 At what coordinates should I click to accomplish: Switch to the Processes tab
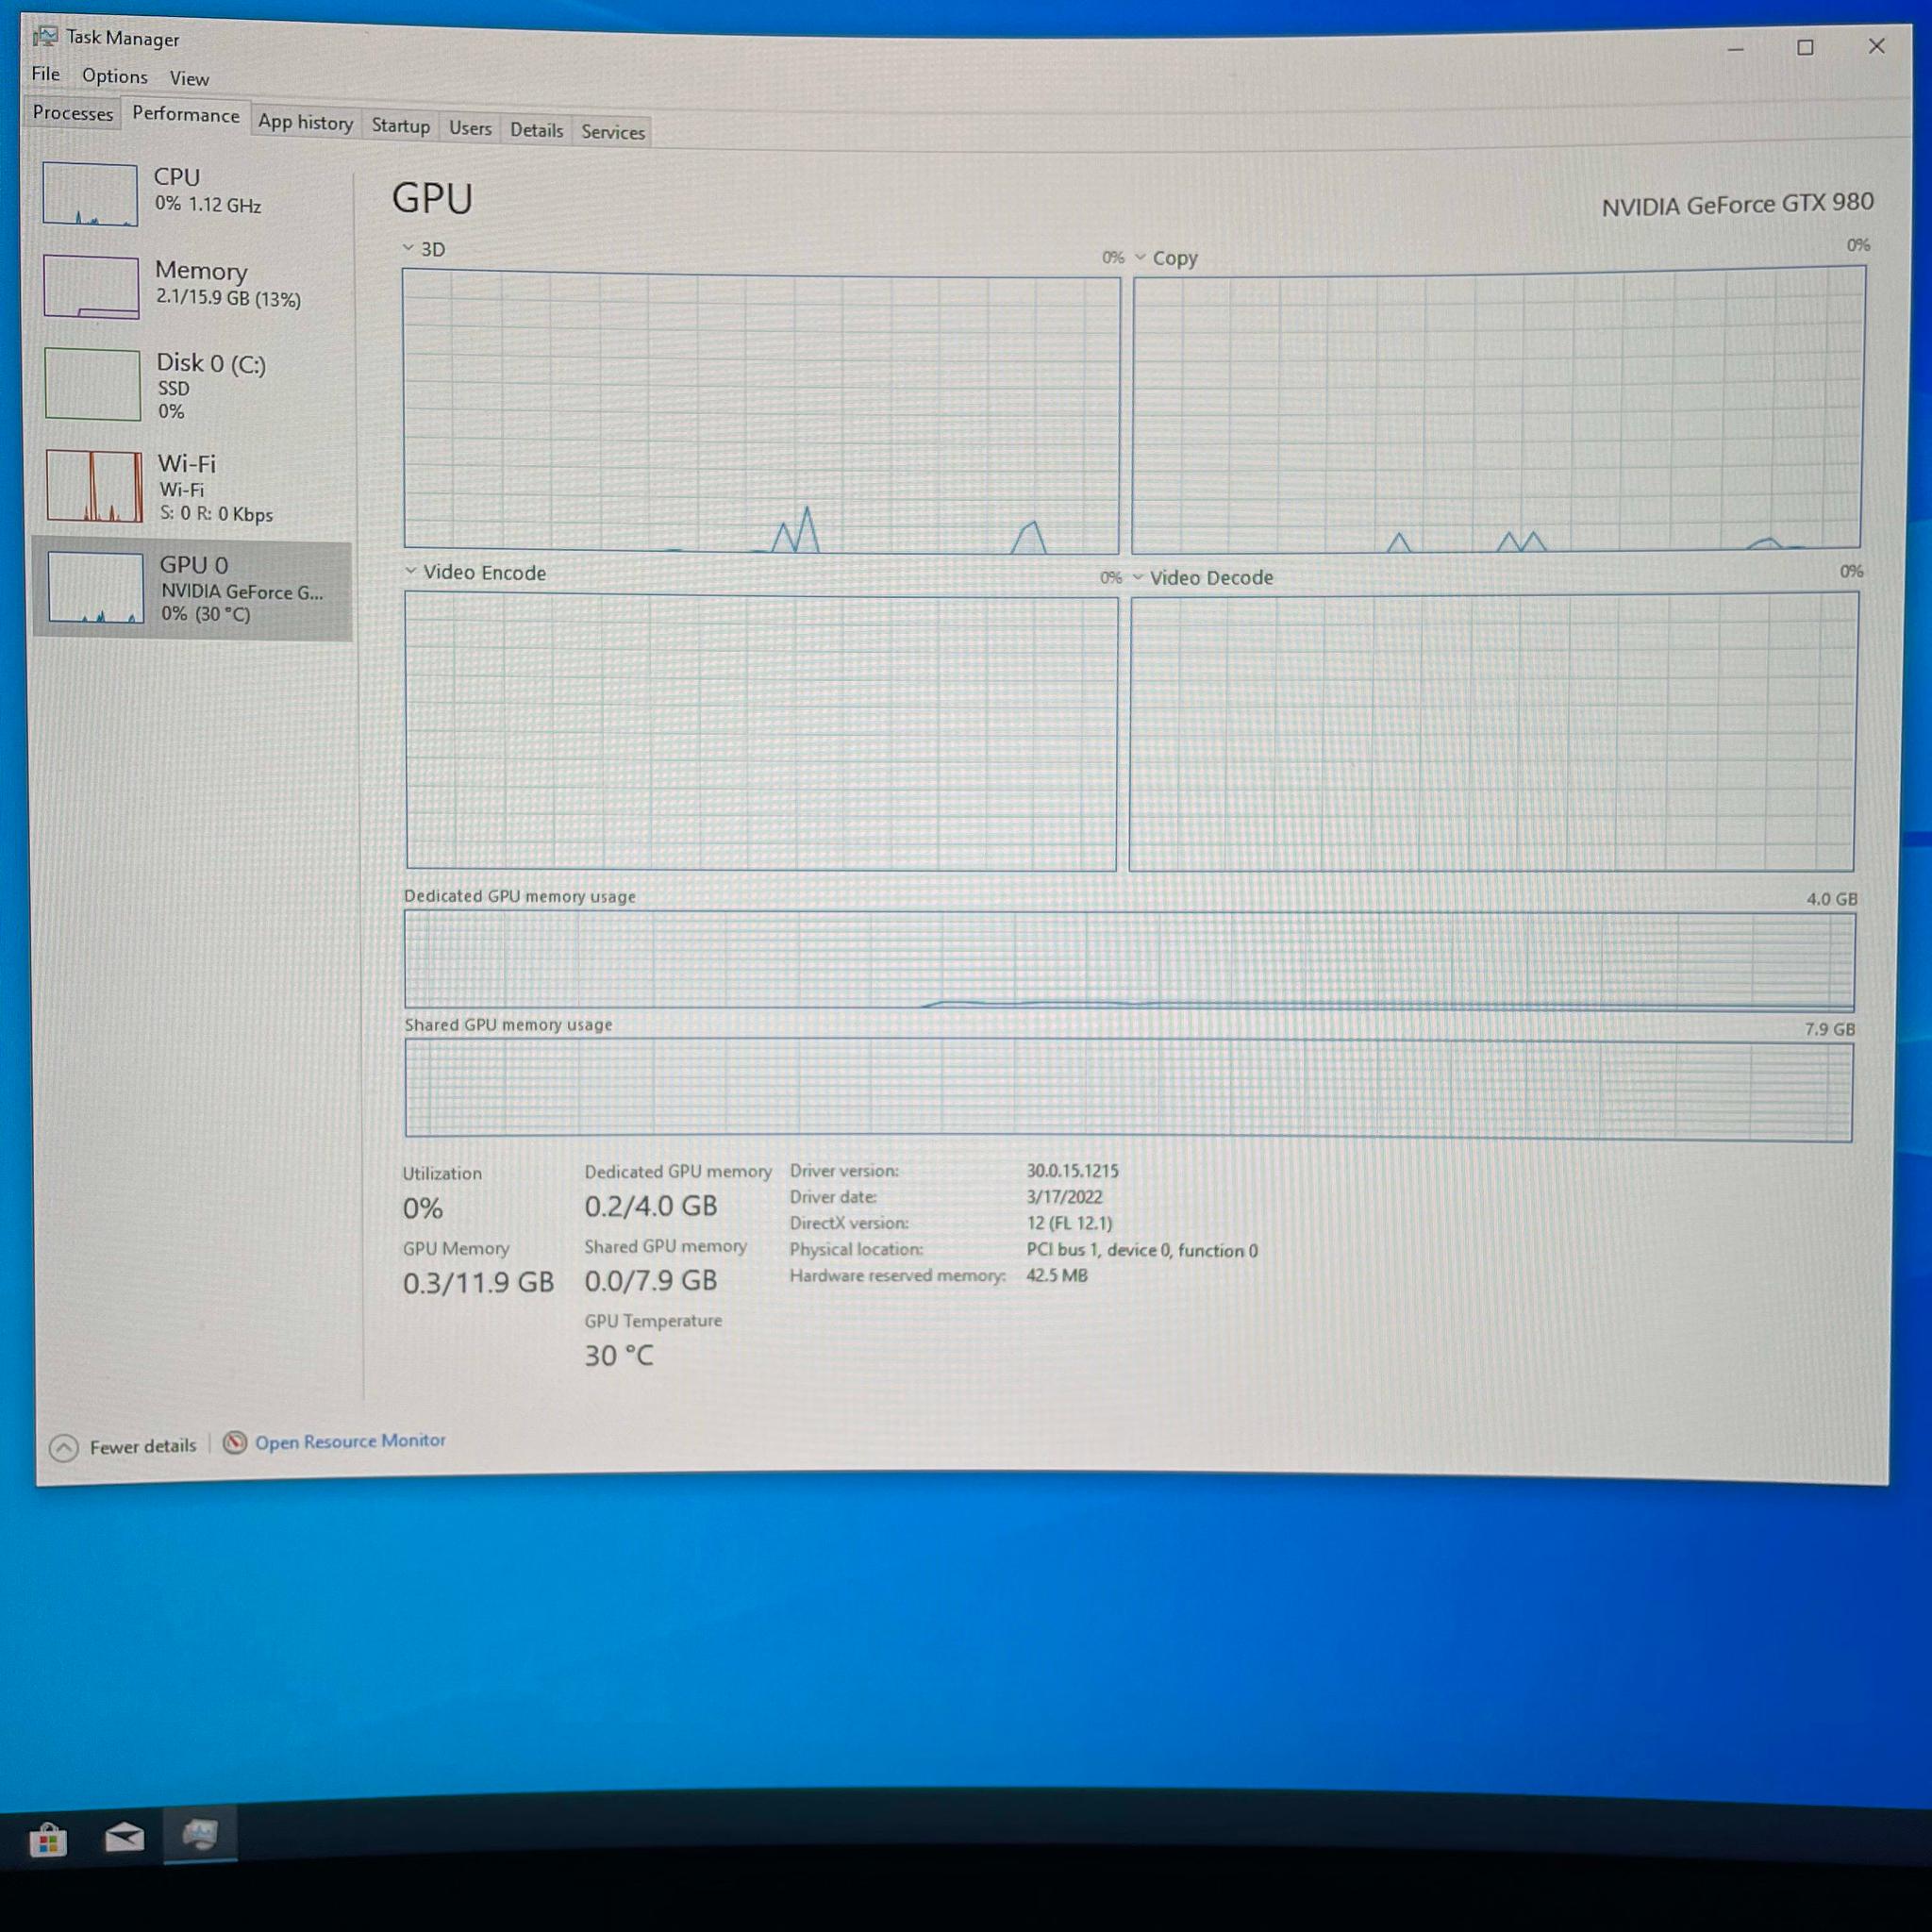coord(73,113)
